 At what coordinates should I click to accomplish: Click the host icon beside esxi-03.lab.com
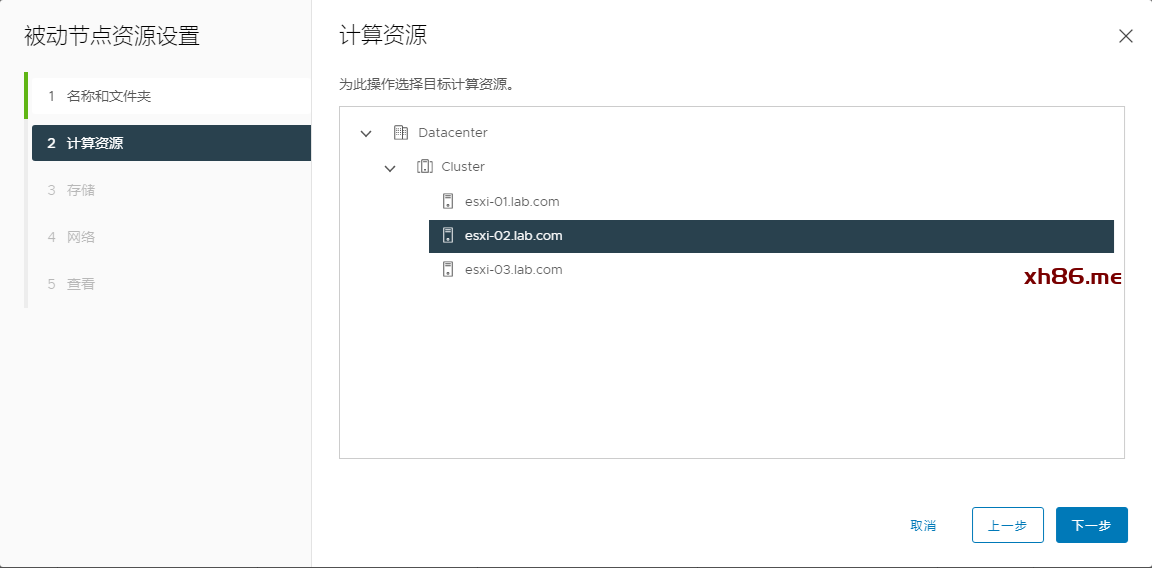click(x=448, y=270)
